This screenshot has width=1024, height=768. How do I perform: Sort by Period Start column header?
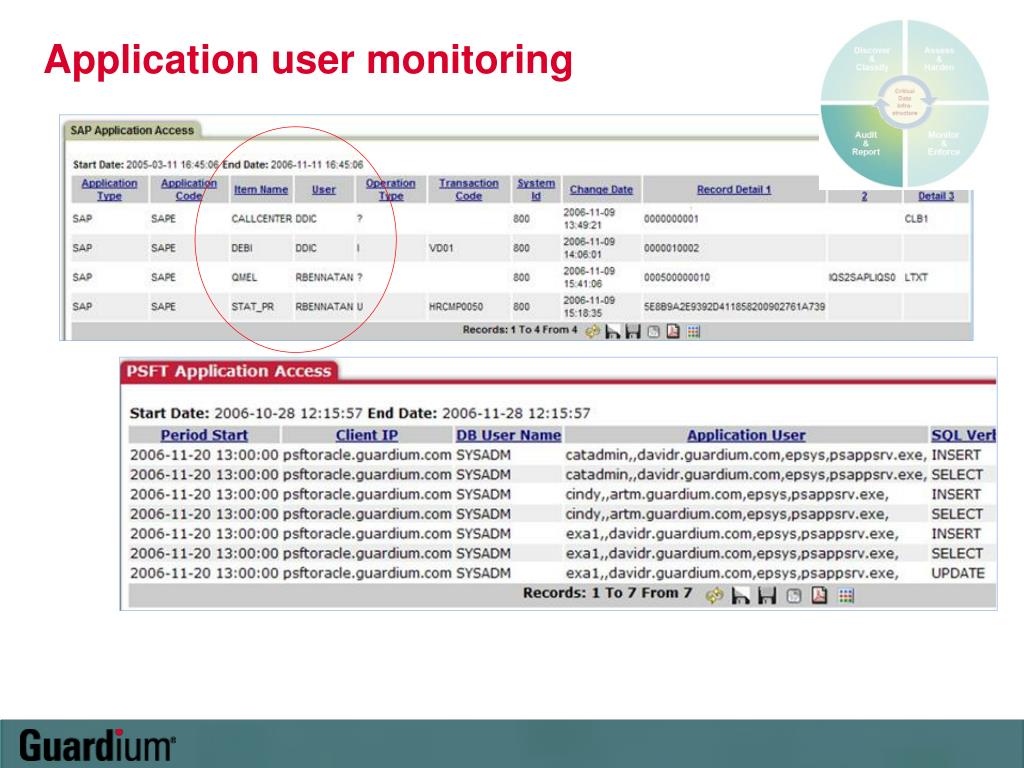pyautogui.click(x=204, y=435)
